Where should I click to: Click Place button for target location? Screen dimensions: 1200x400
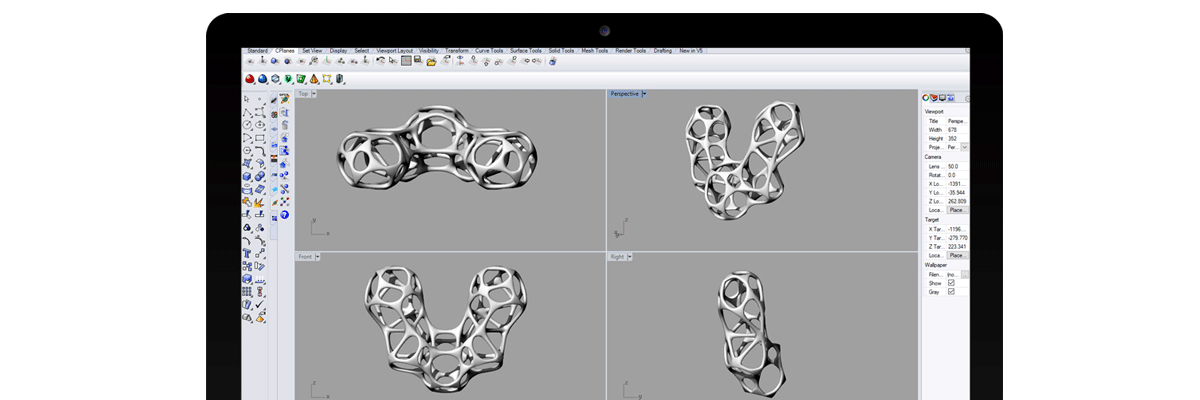pos(957,255)
